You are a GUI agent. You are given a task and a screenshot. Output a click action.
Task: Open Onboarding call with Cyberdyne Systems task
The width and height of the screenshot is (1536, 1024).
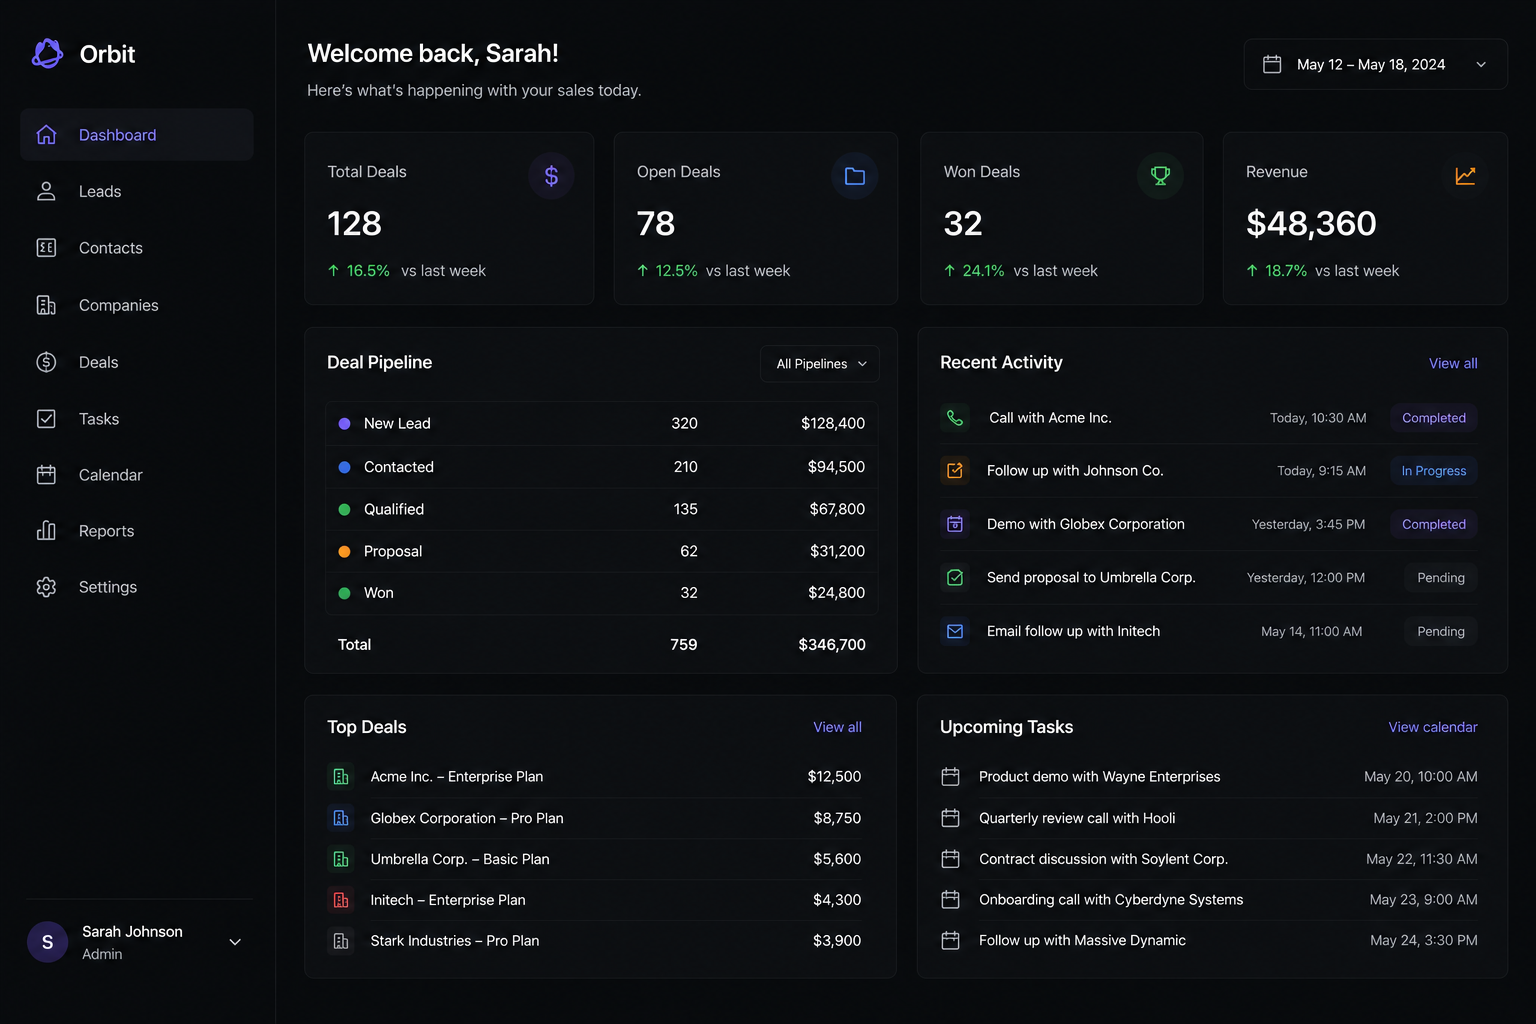(x=1111, y=900)
